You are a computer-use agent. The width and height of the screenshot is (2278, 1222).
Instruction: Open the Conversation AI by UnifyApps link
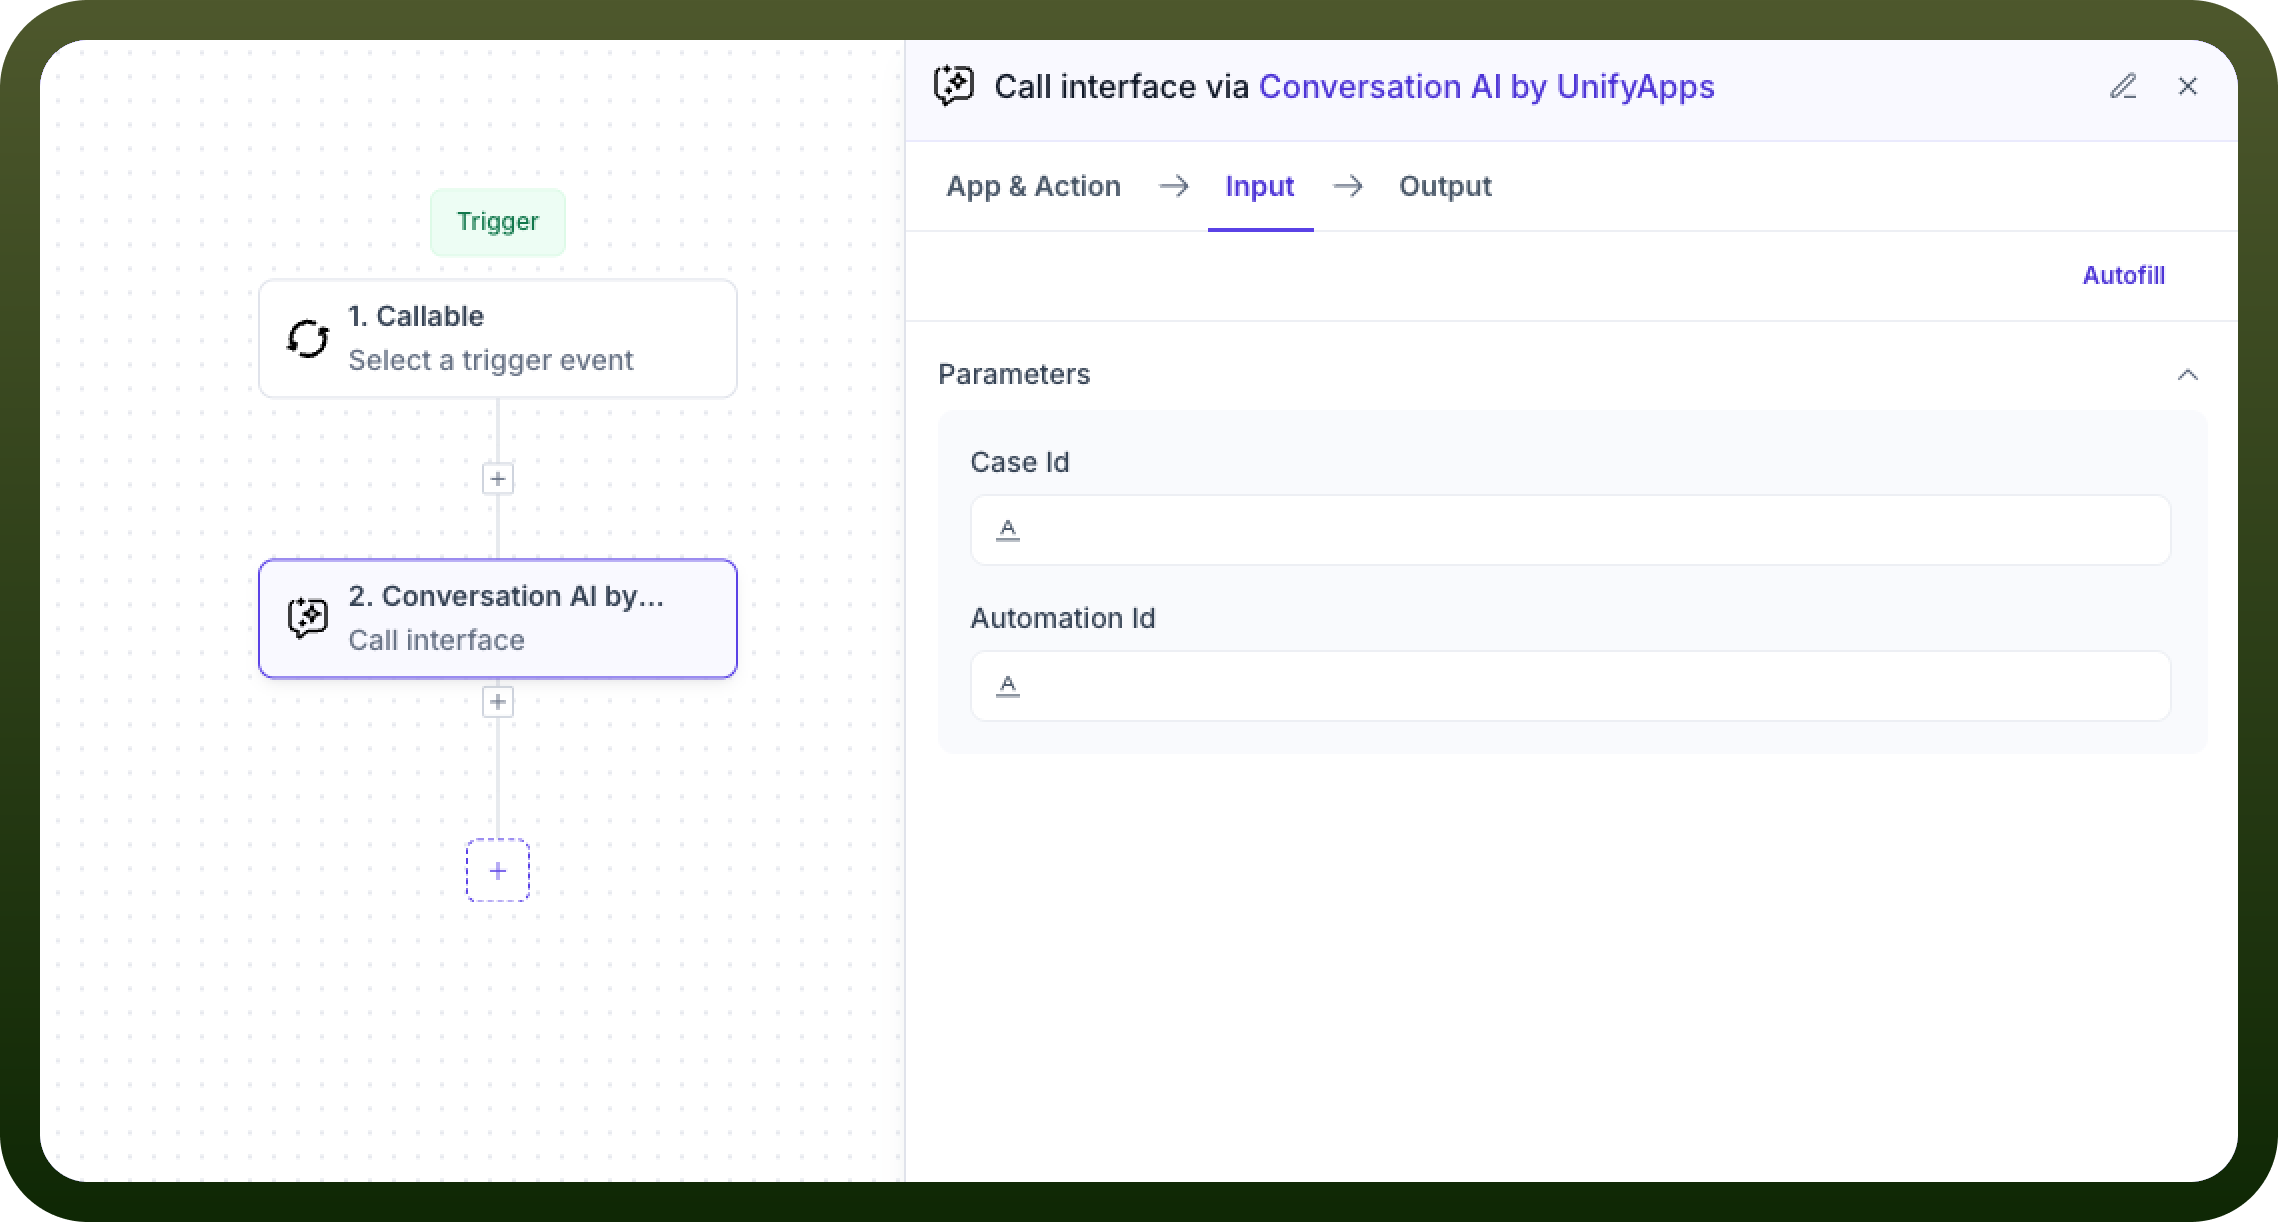tap(1487, 87)
